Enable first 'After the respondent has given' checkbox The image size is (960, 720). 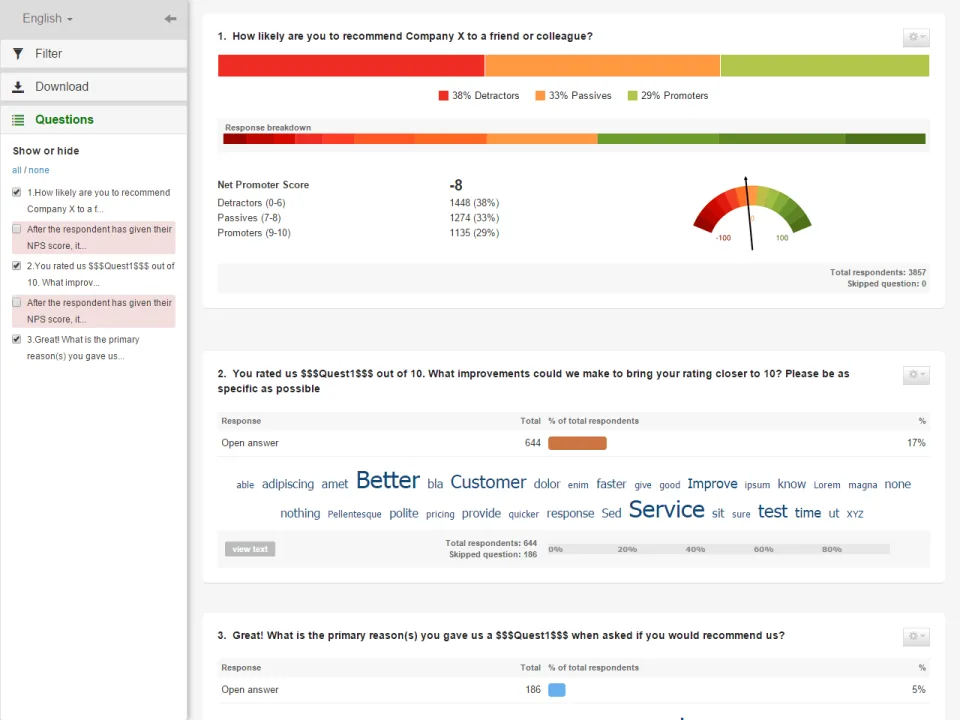click(x=17, y=229)
